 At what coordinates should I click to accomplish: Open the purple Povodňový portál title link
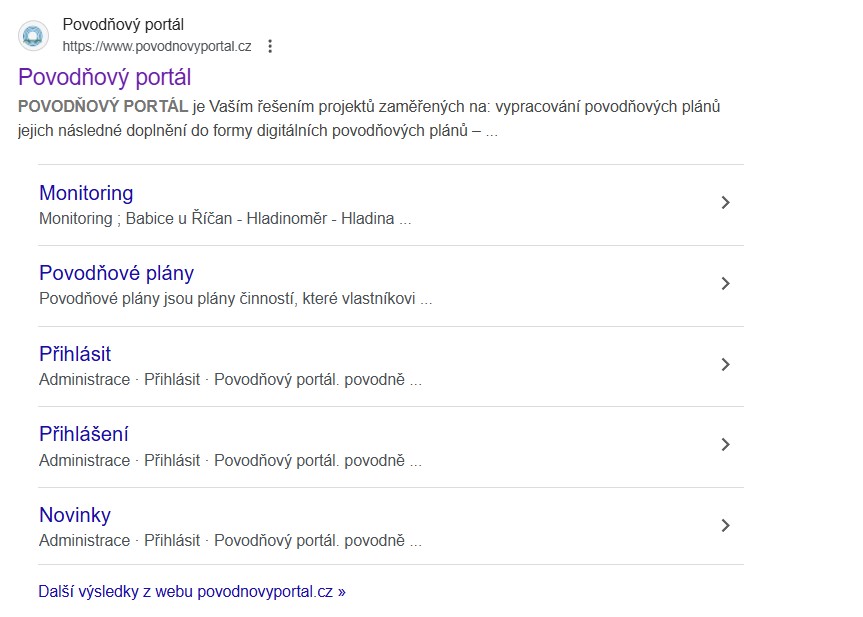point(104,77)
